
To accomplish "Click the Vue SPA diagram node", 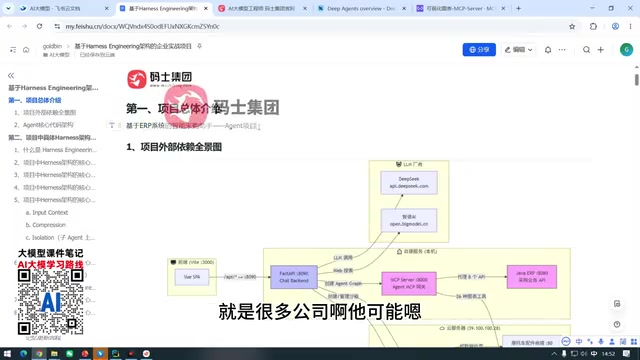I will (192, 277).
